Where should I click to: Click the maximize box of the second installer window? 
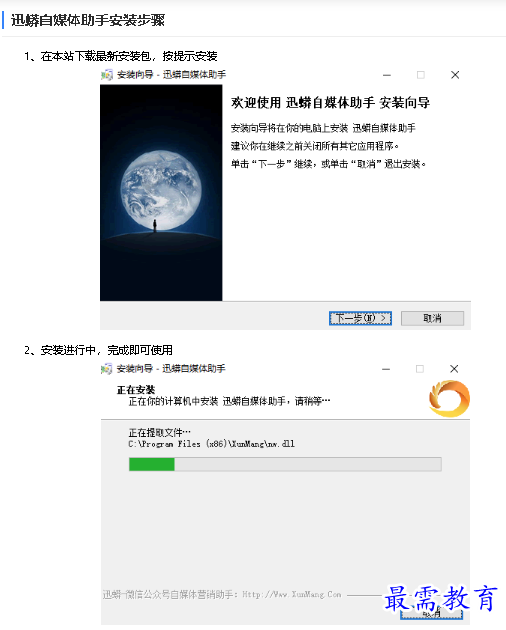[420, 369]
